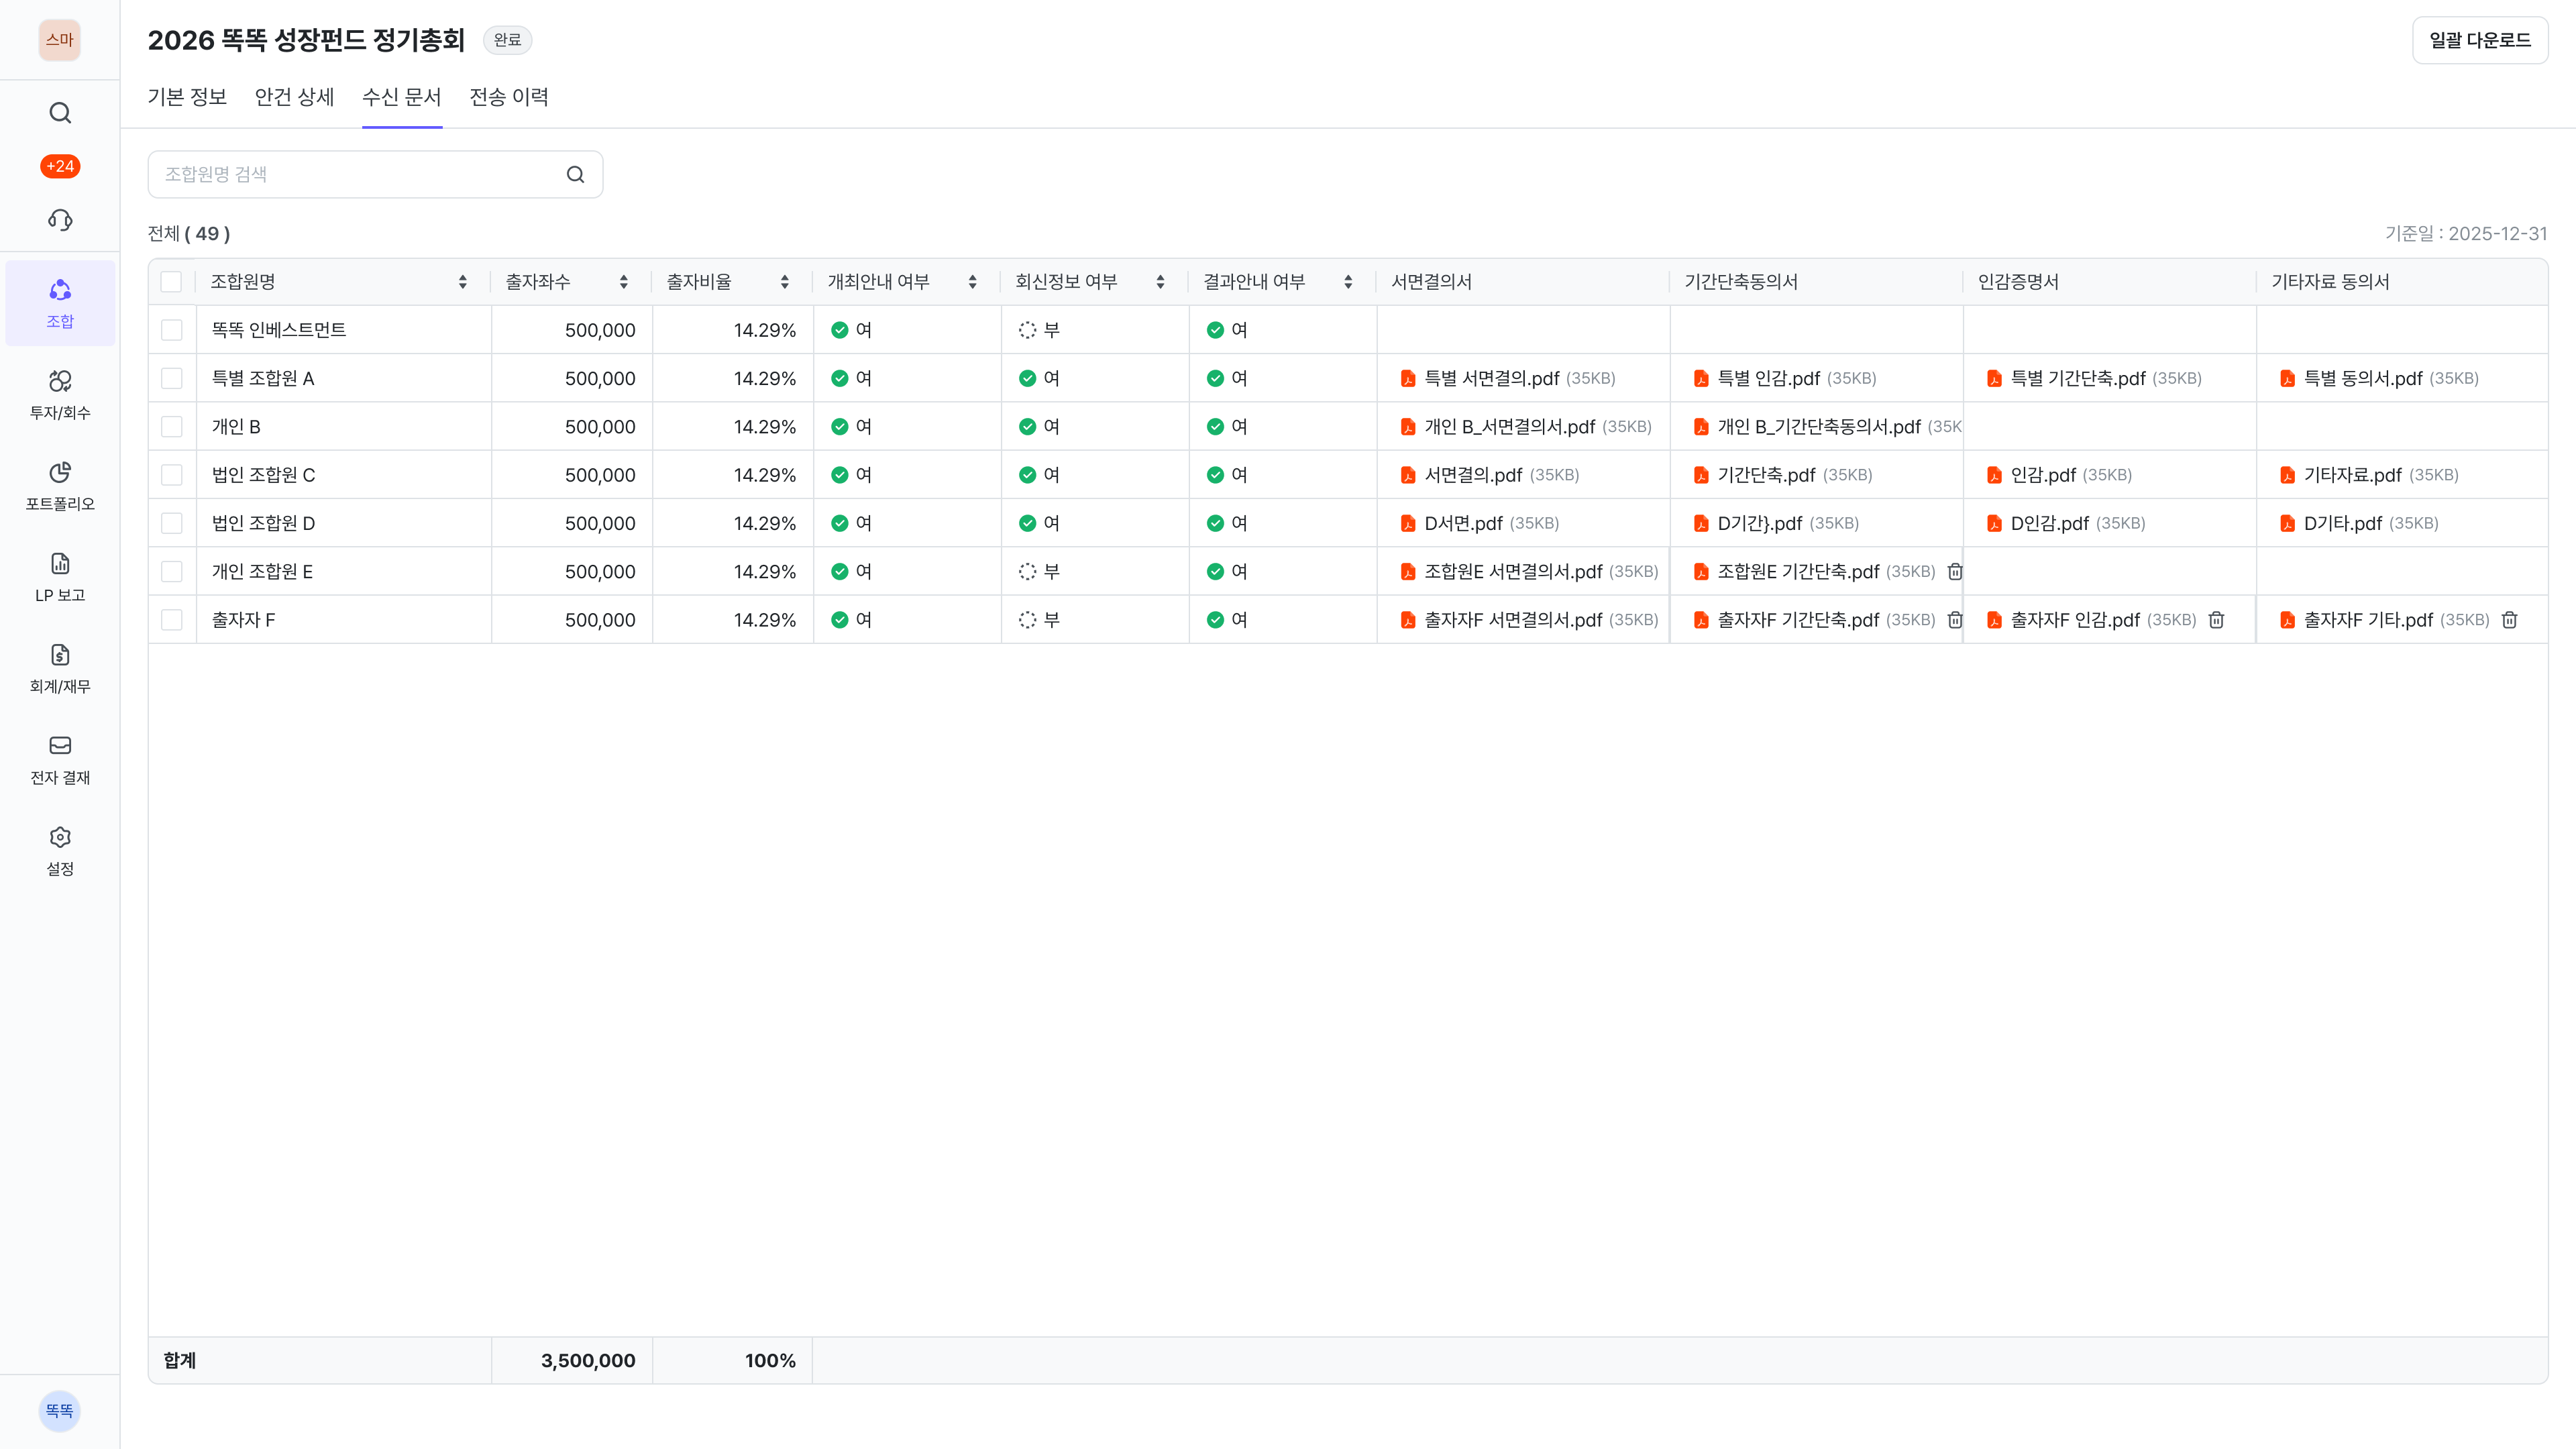Image resolution: width=2576 pixels, height=1449 pixels.
Task: Click the search icon in the sidebar
Action: click(x=60, y=113)
